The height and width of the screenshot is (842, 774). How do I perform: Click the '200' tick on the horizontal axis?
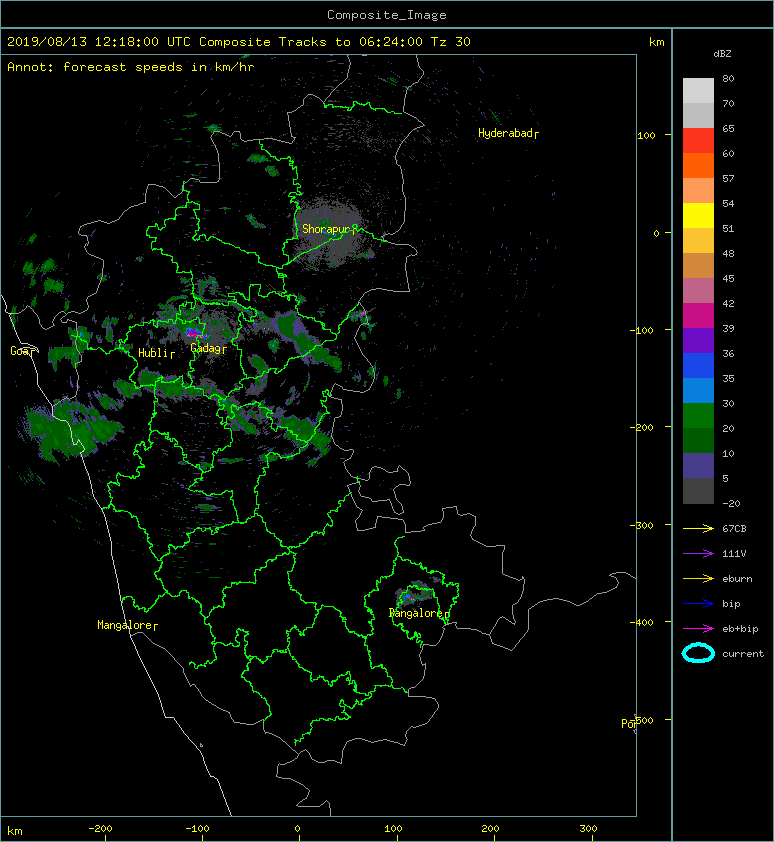tap(490, 829)
